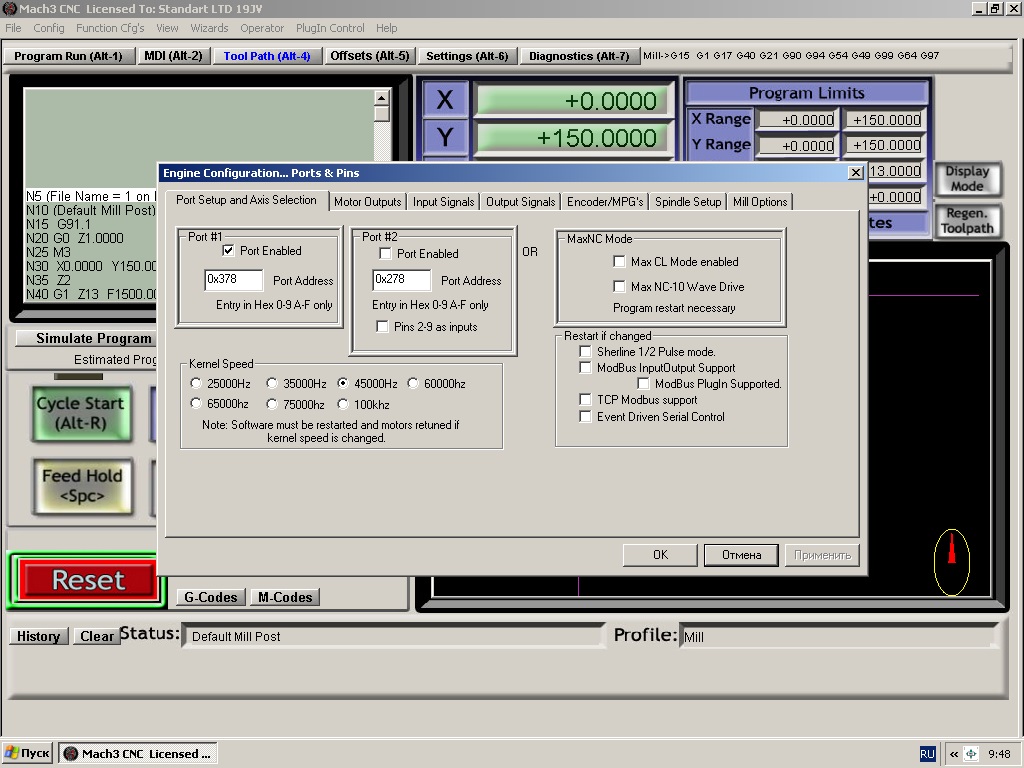This screenshot has width=1024, height=768.
Task: Switch to Tool Path (Alt-4) screen
Action: coord(266,56)
